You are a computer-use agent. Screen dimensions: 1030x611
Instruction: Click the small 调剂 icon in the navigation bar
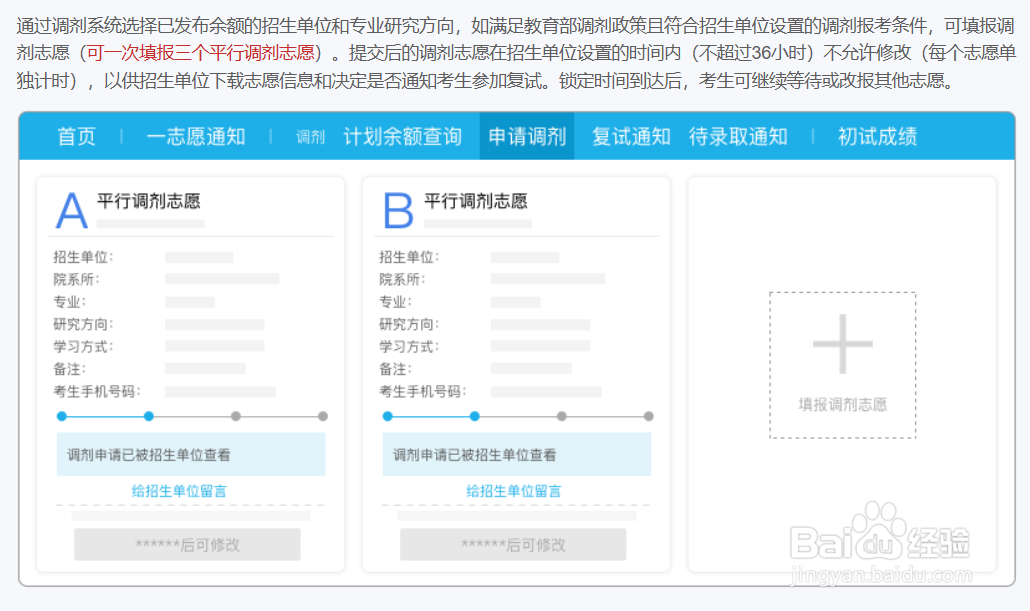point(309,138)
